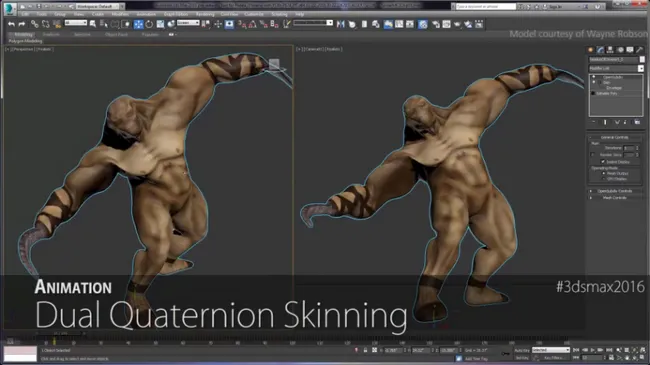
Task: Click the Set Key button
Action: pyautogui.click(x=522, y=358)
